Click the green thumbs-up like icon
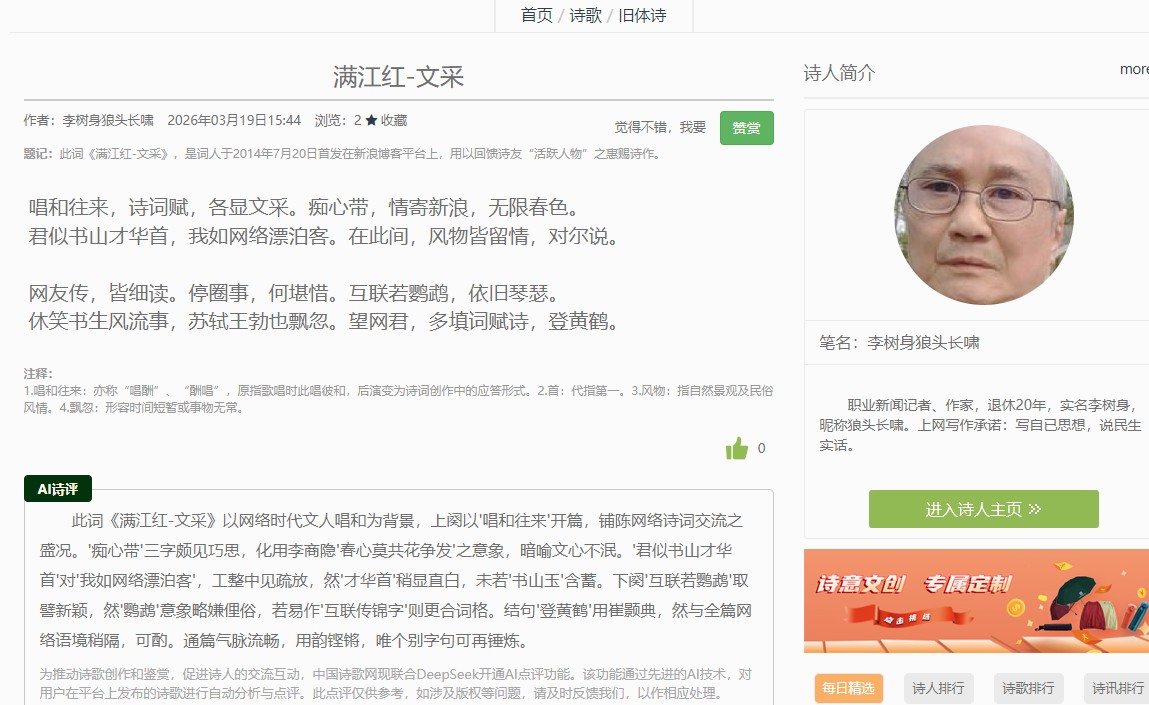The height and width of the screenshot is (705, 1149). click(x=737, y=449)
